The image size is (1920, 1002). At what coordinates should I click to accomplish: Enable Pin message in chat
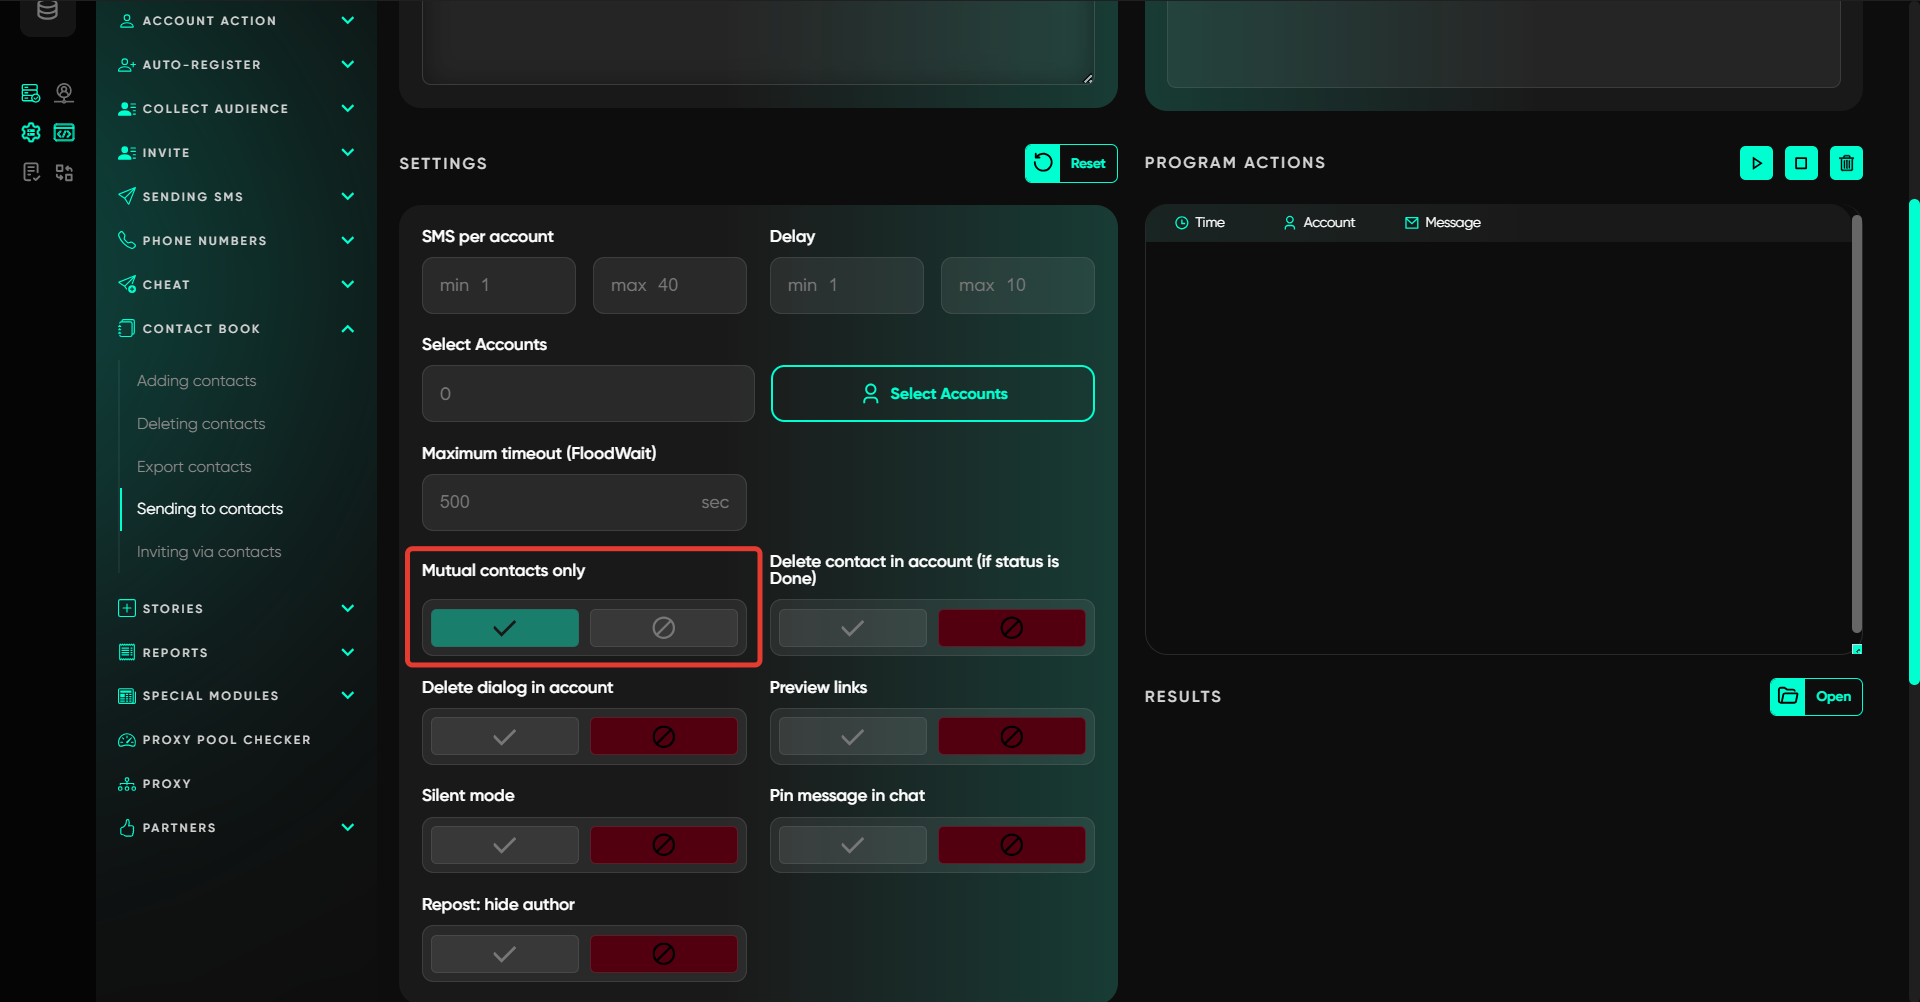click(852, 845)
